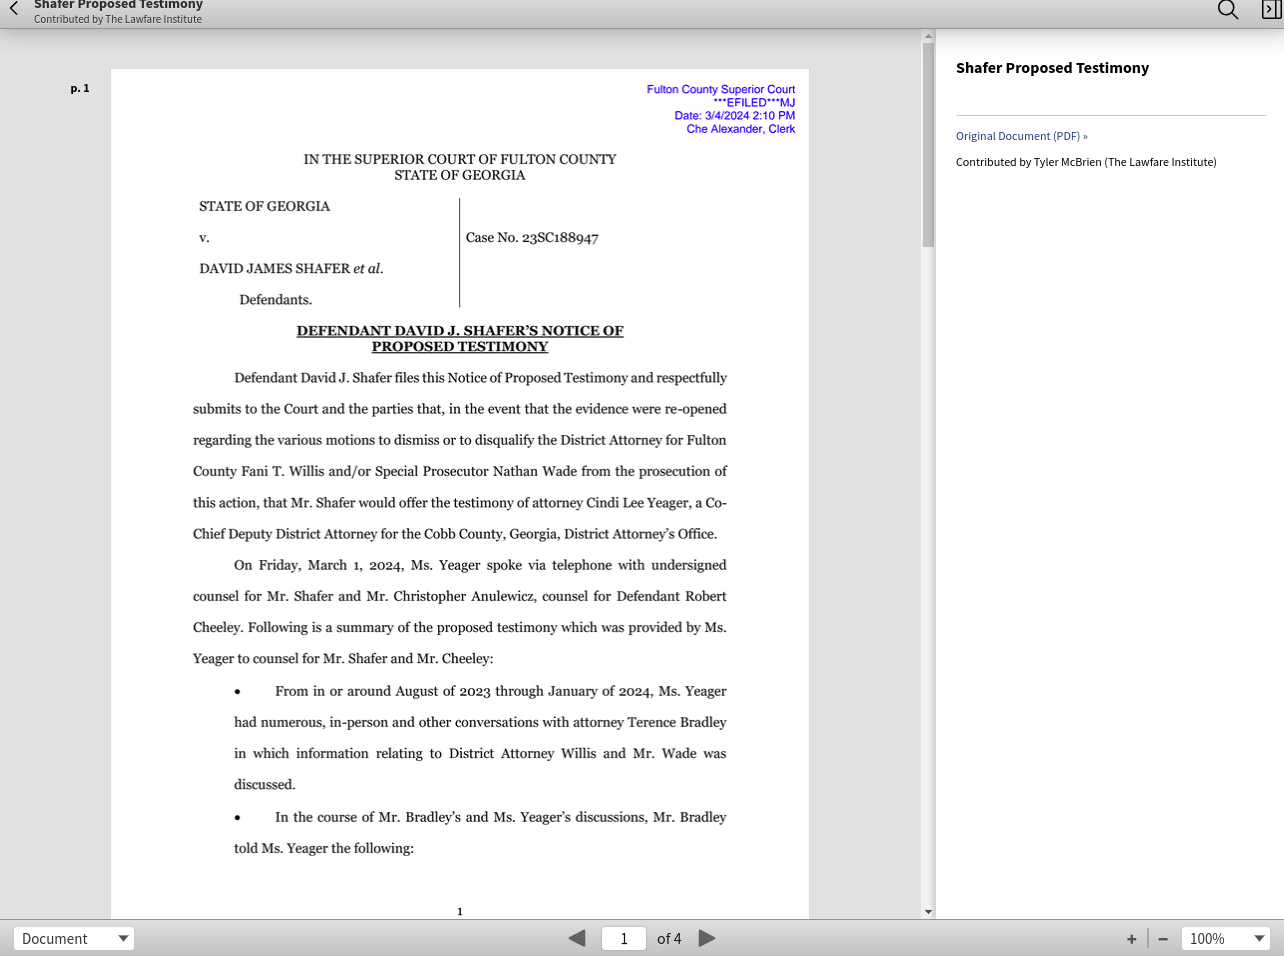Collapse the sidebar panel icon
Viewport: 1284px width, 956px height.
click(1271, 10)
